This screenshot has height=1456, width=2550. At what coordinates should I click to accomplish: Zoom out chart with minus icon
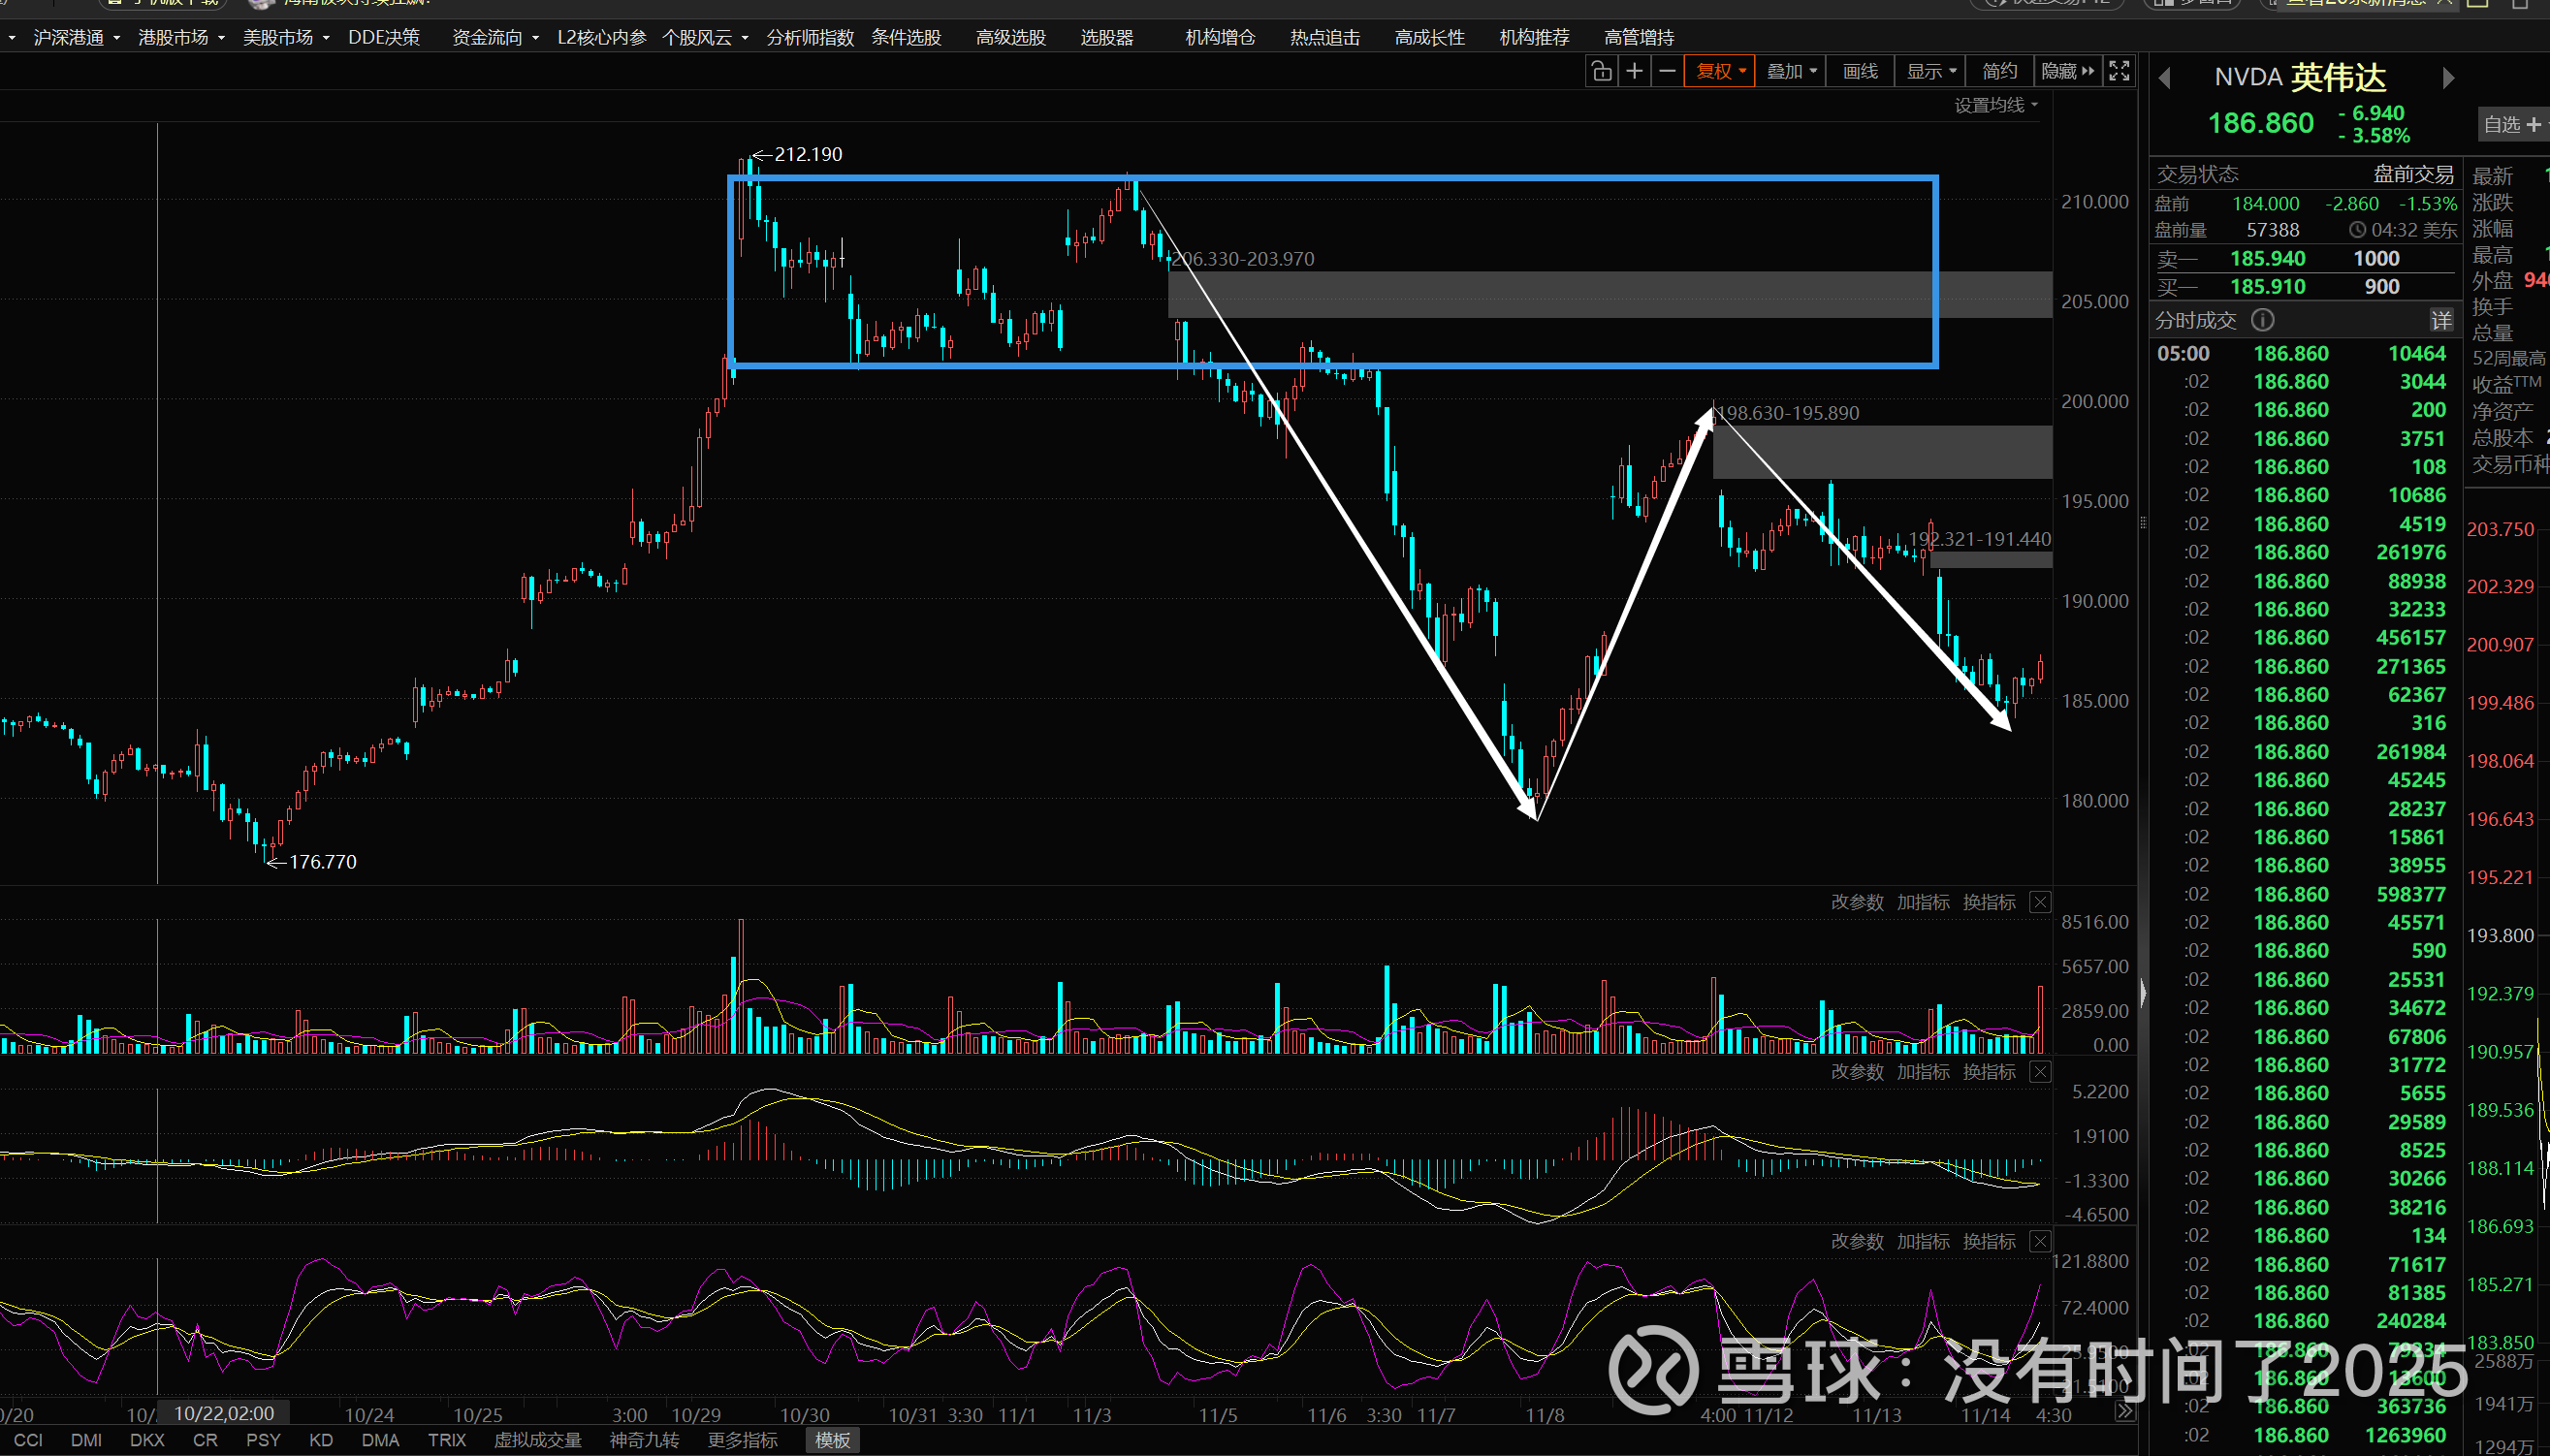coord(1667,71)
